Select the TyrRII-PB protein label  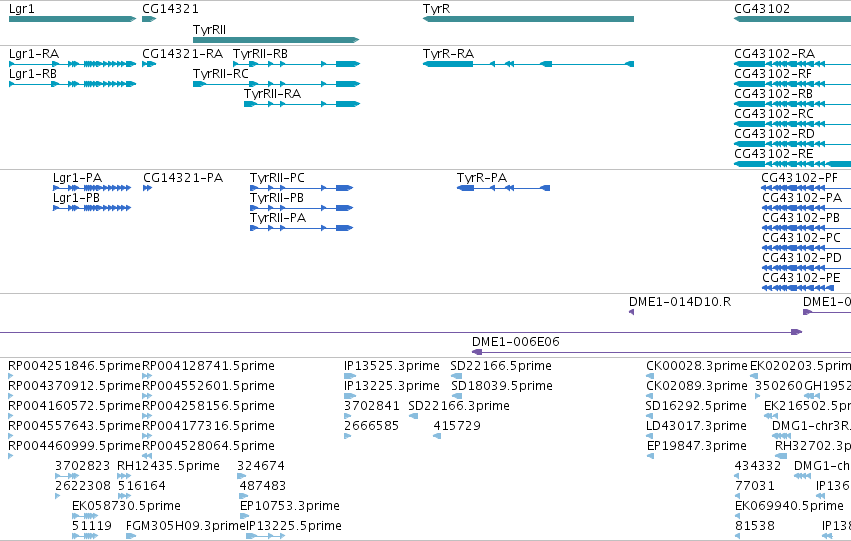pos(277,199)
